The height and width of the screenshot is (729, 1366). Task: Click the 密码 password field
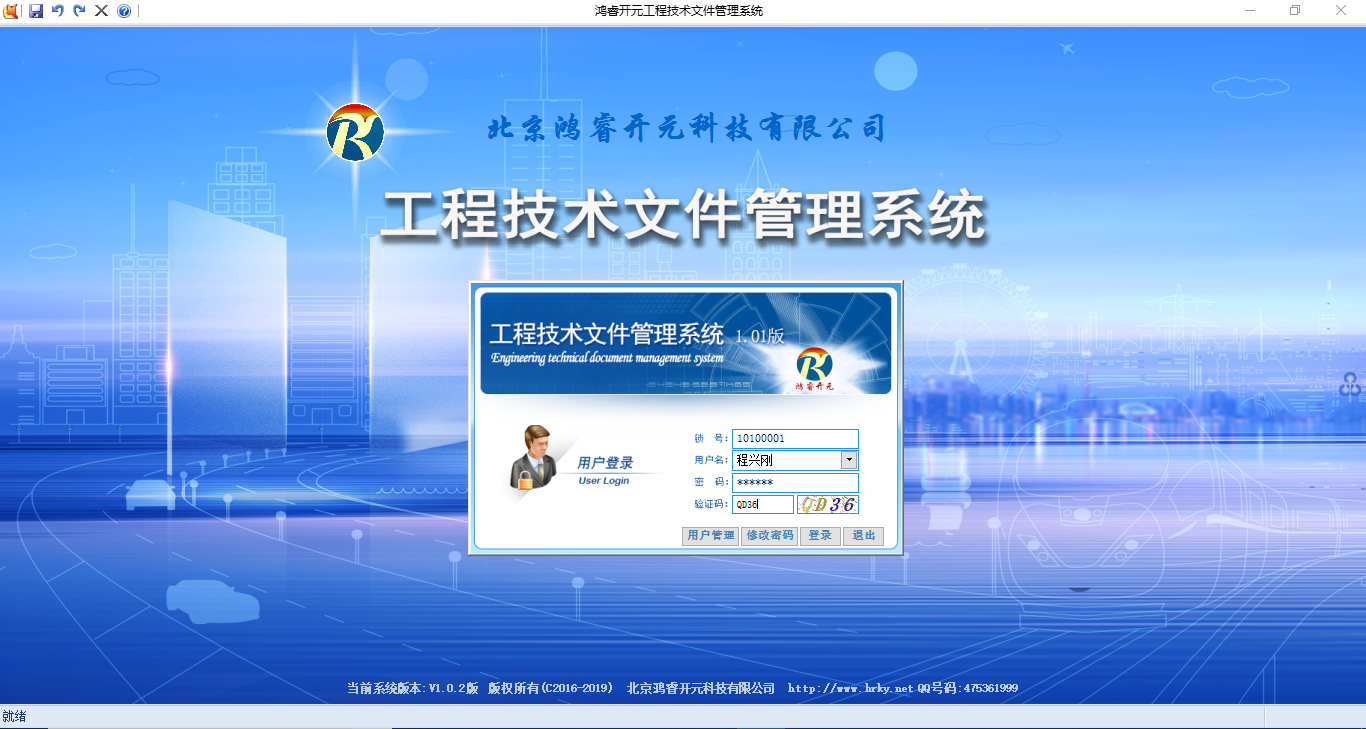(795, 483)
